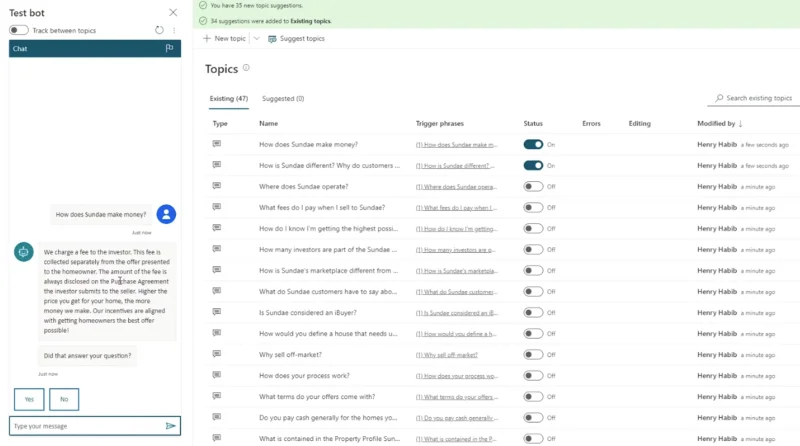Image resolution: width=800 pixels, height=446 pixels.
Task: Open the test bot more options menu
Action: pos(174,30)
